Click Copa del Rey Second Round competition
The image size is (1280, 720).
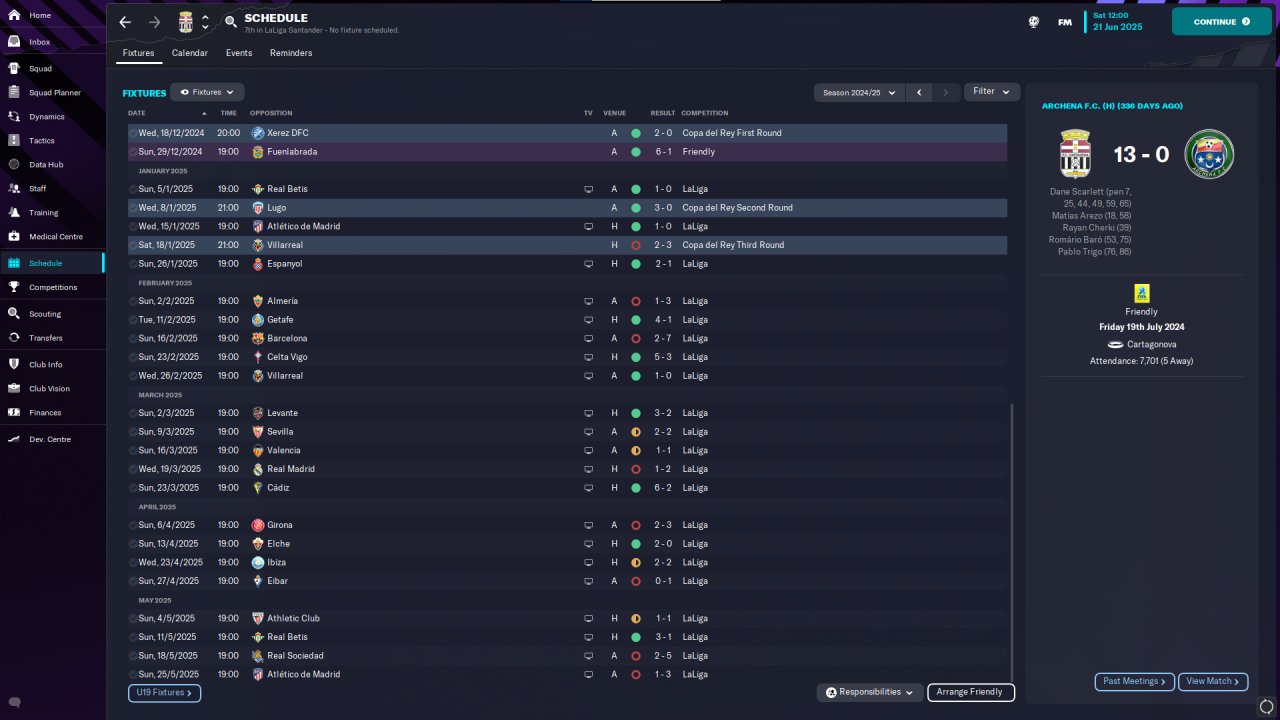[x=738, y=208]
